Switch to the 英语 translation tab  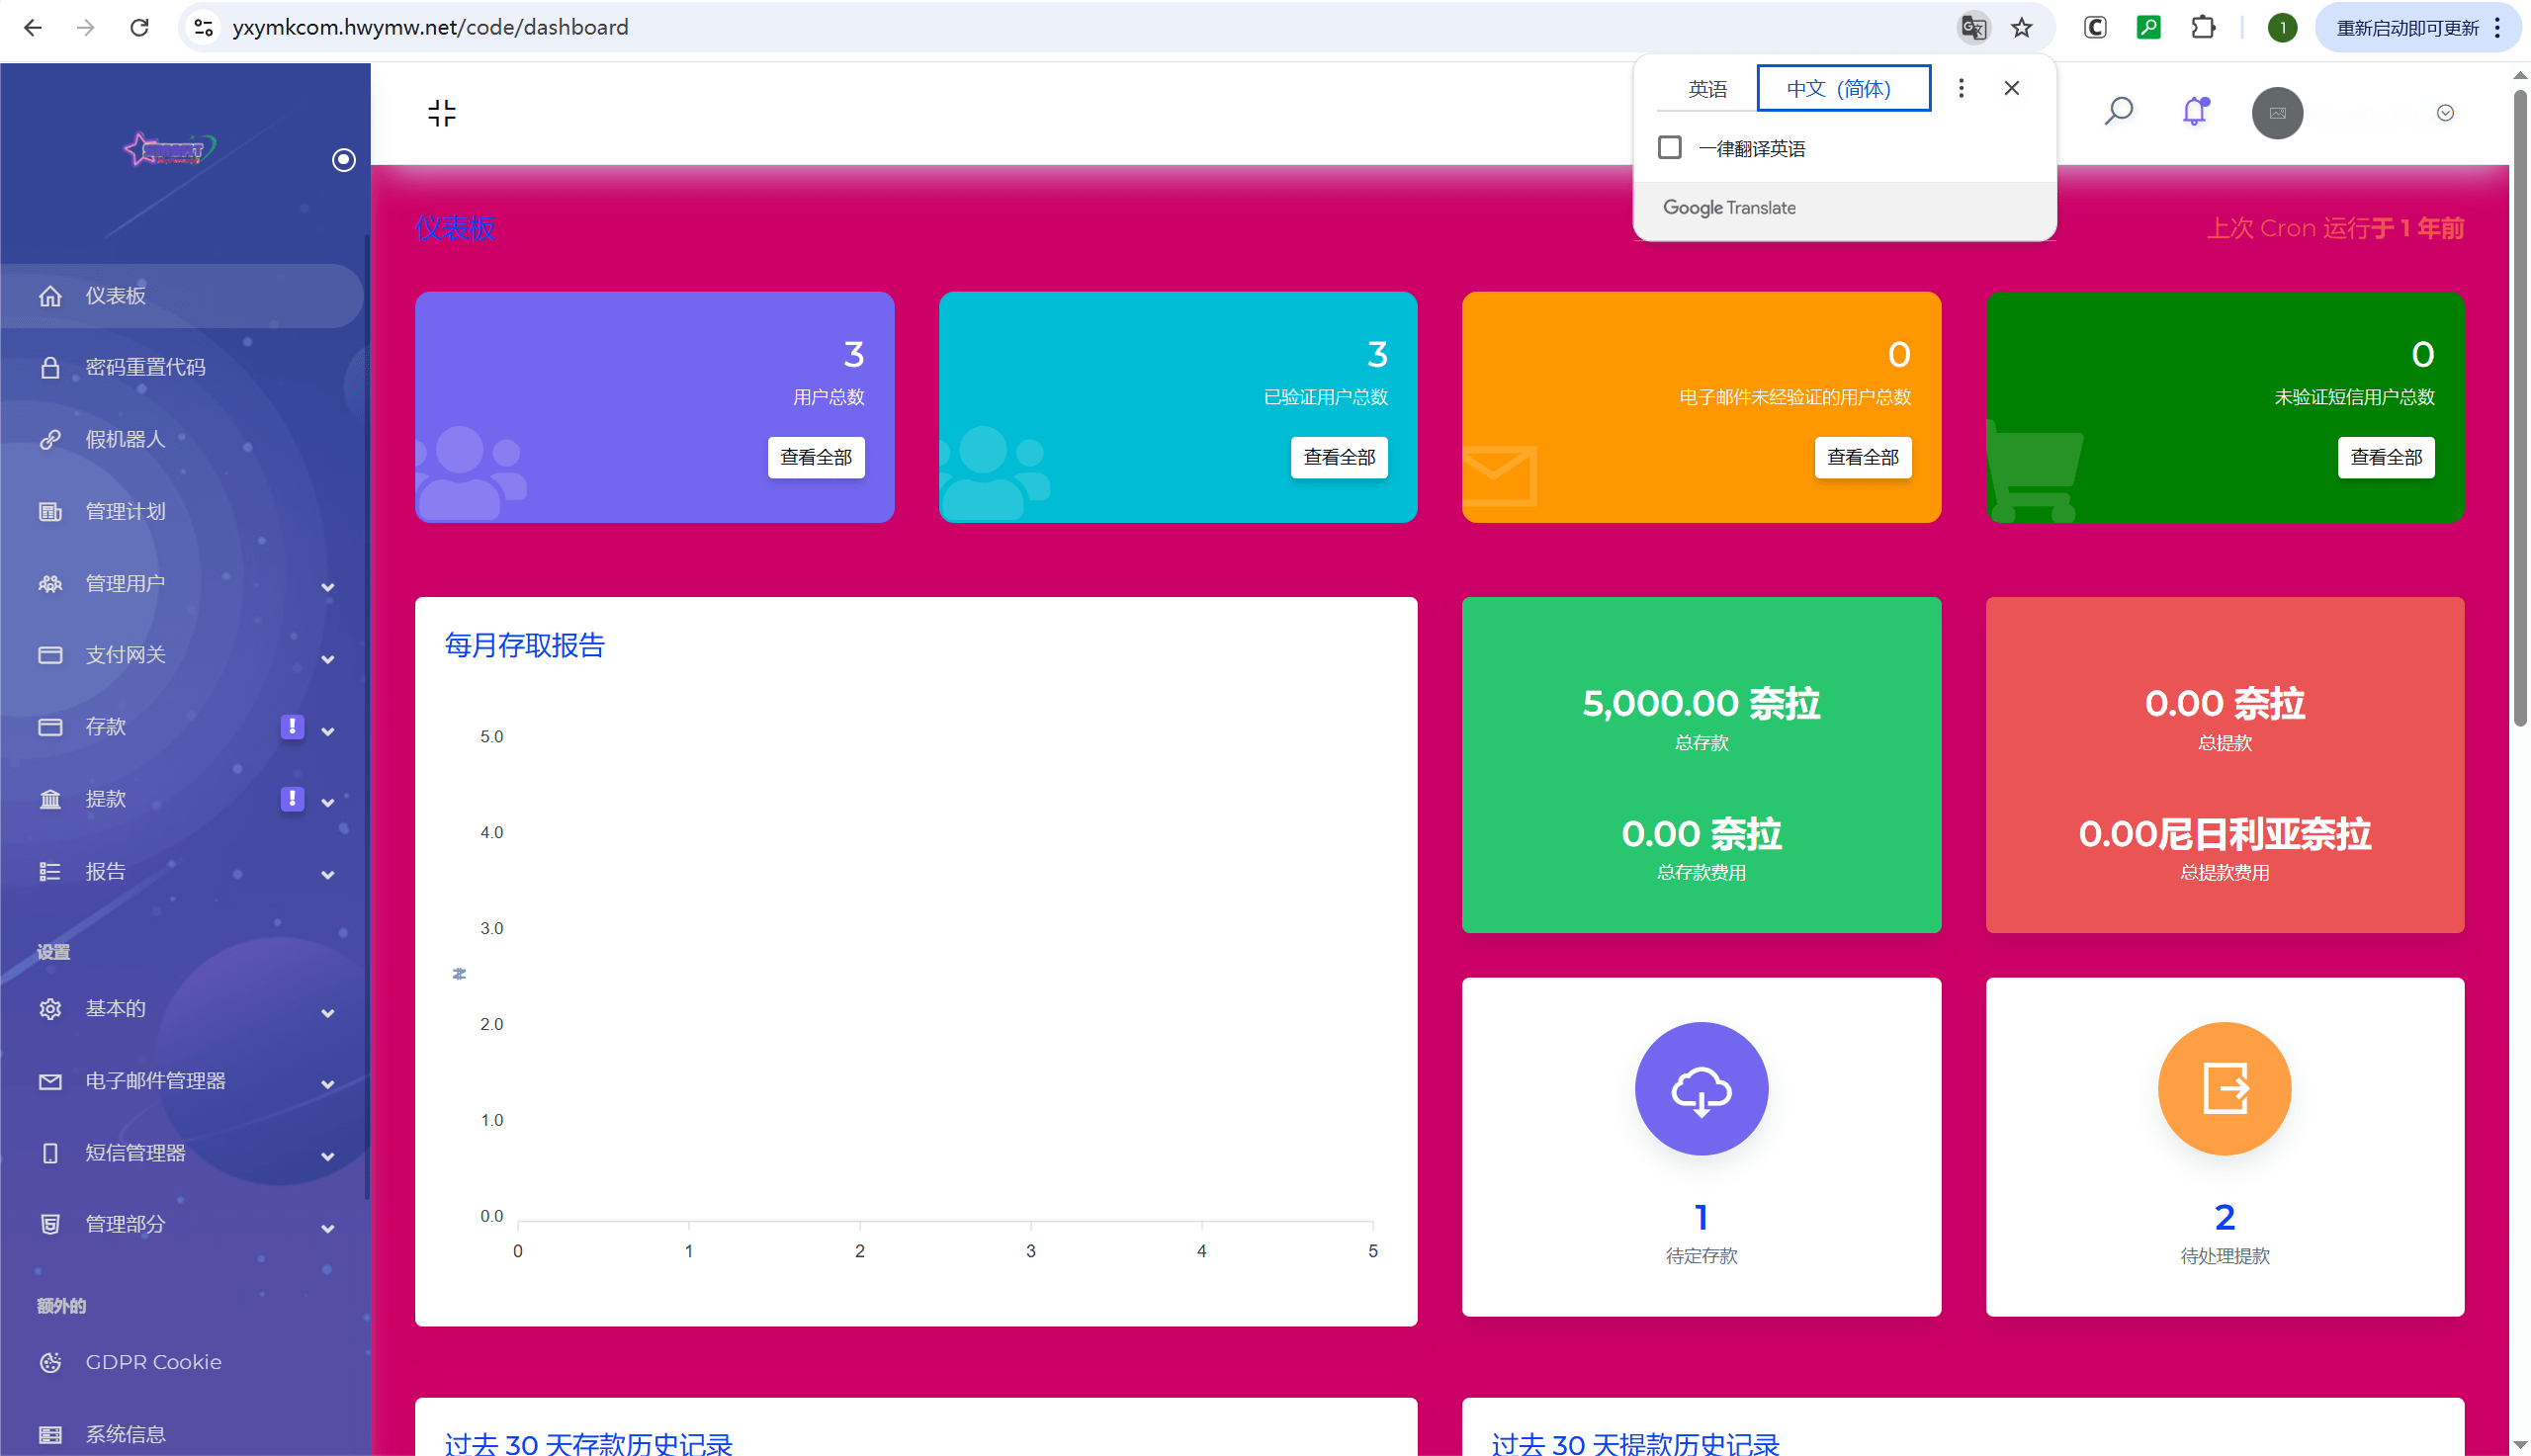tap(1707, 89)
